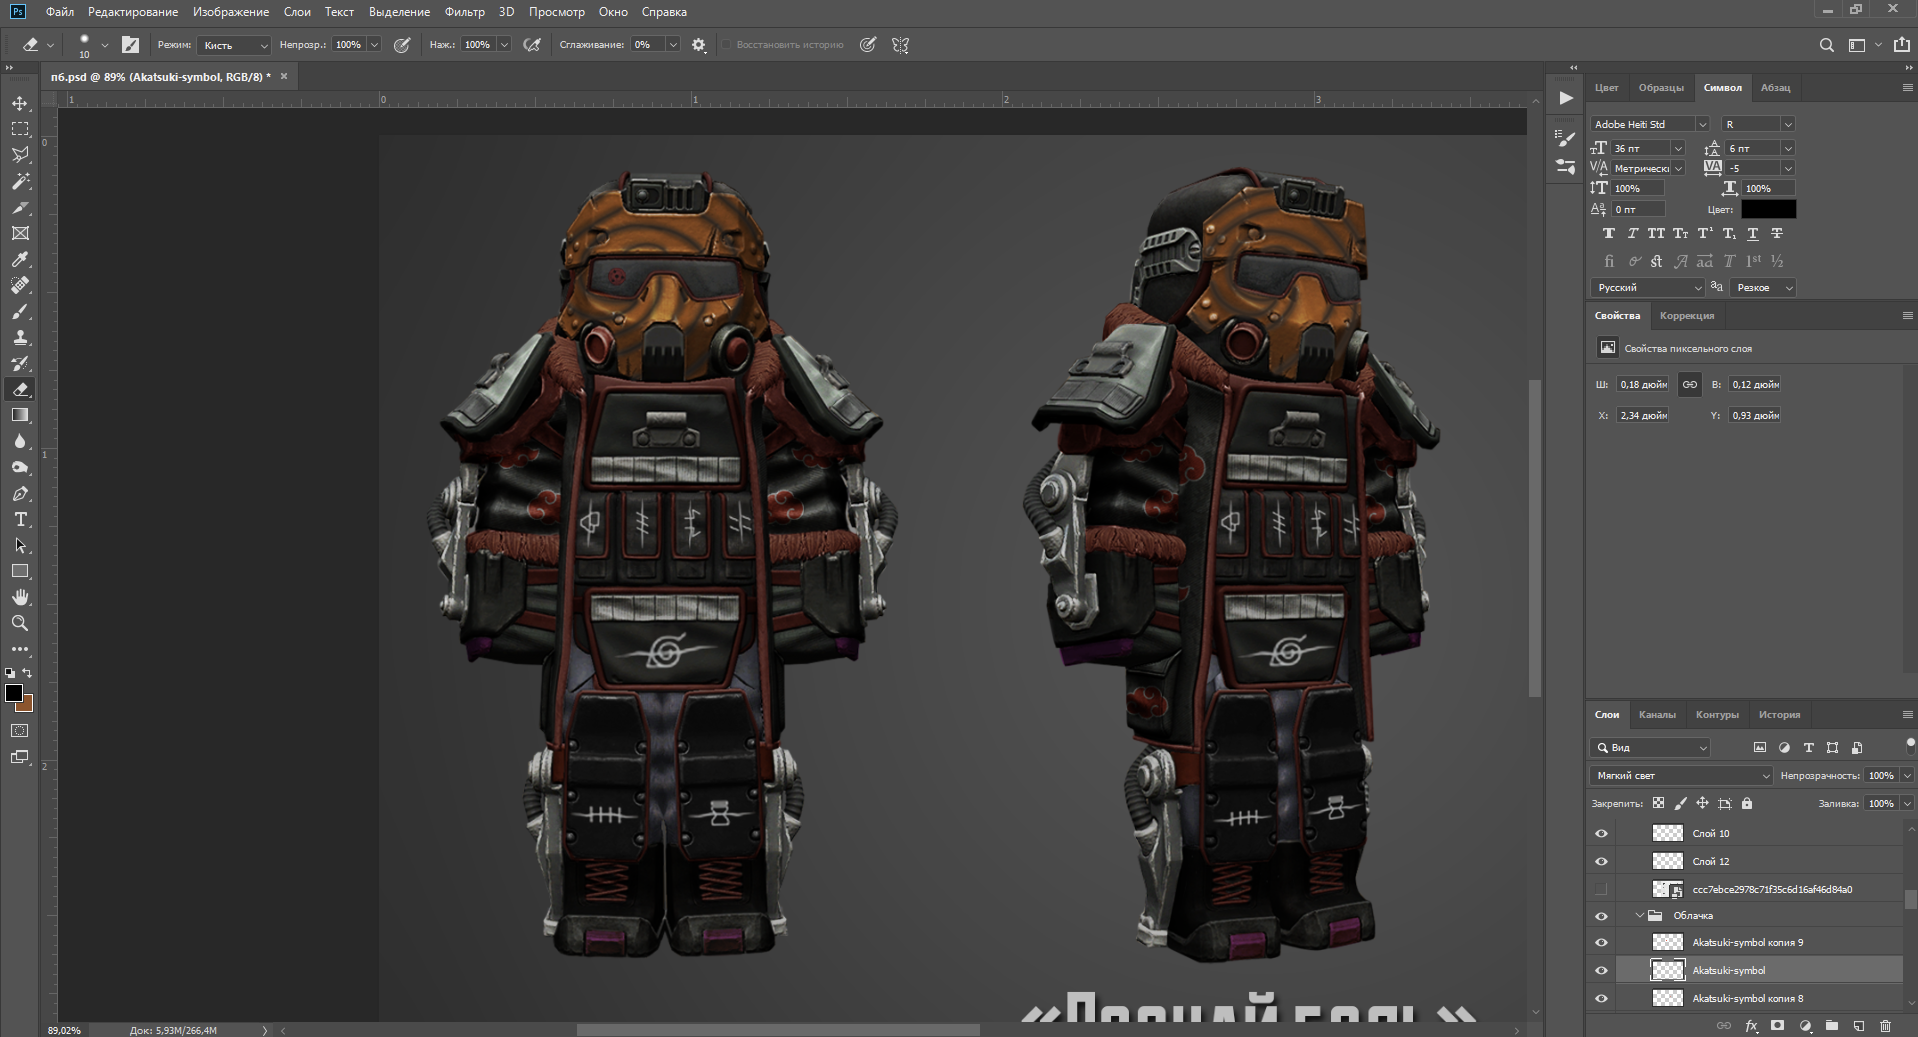Image resolution: width=1918 pixels, height=1037 pixels.
Task: Select the Eraser tool in toolbox
Action: point(20,389)
